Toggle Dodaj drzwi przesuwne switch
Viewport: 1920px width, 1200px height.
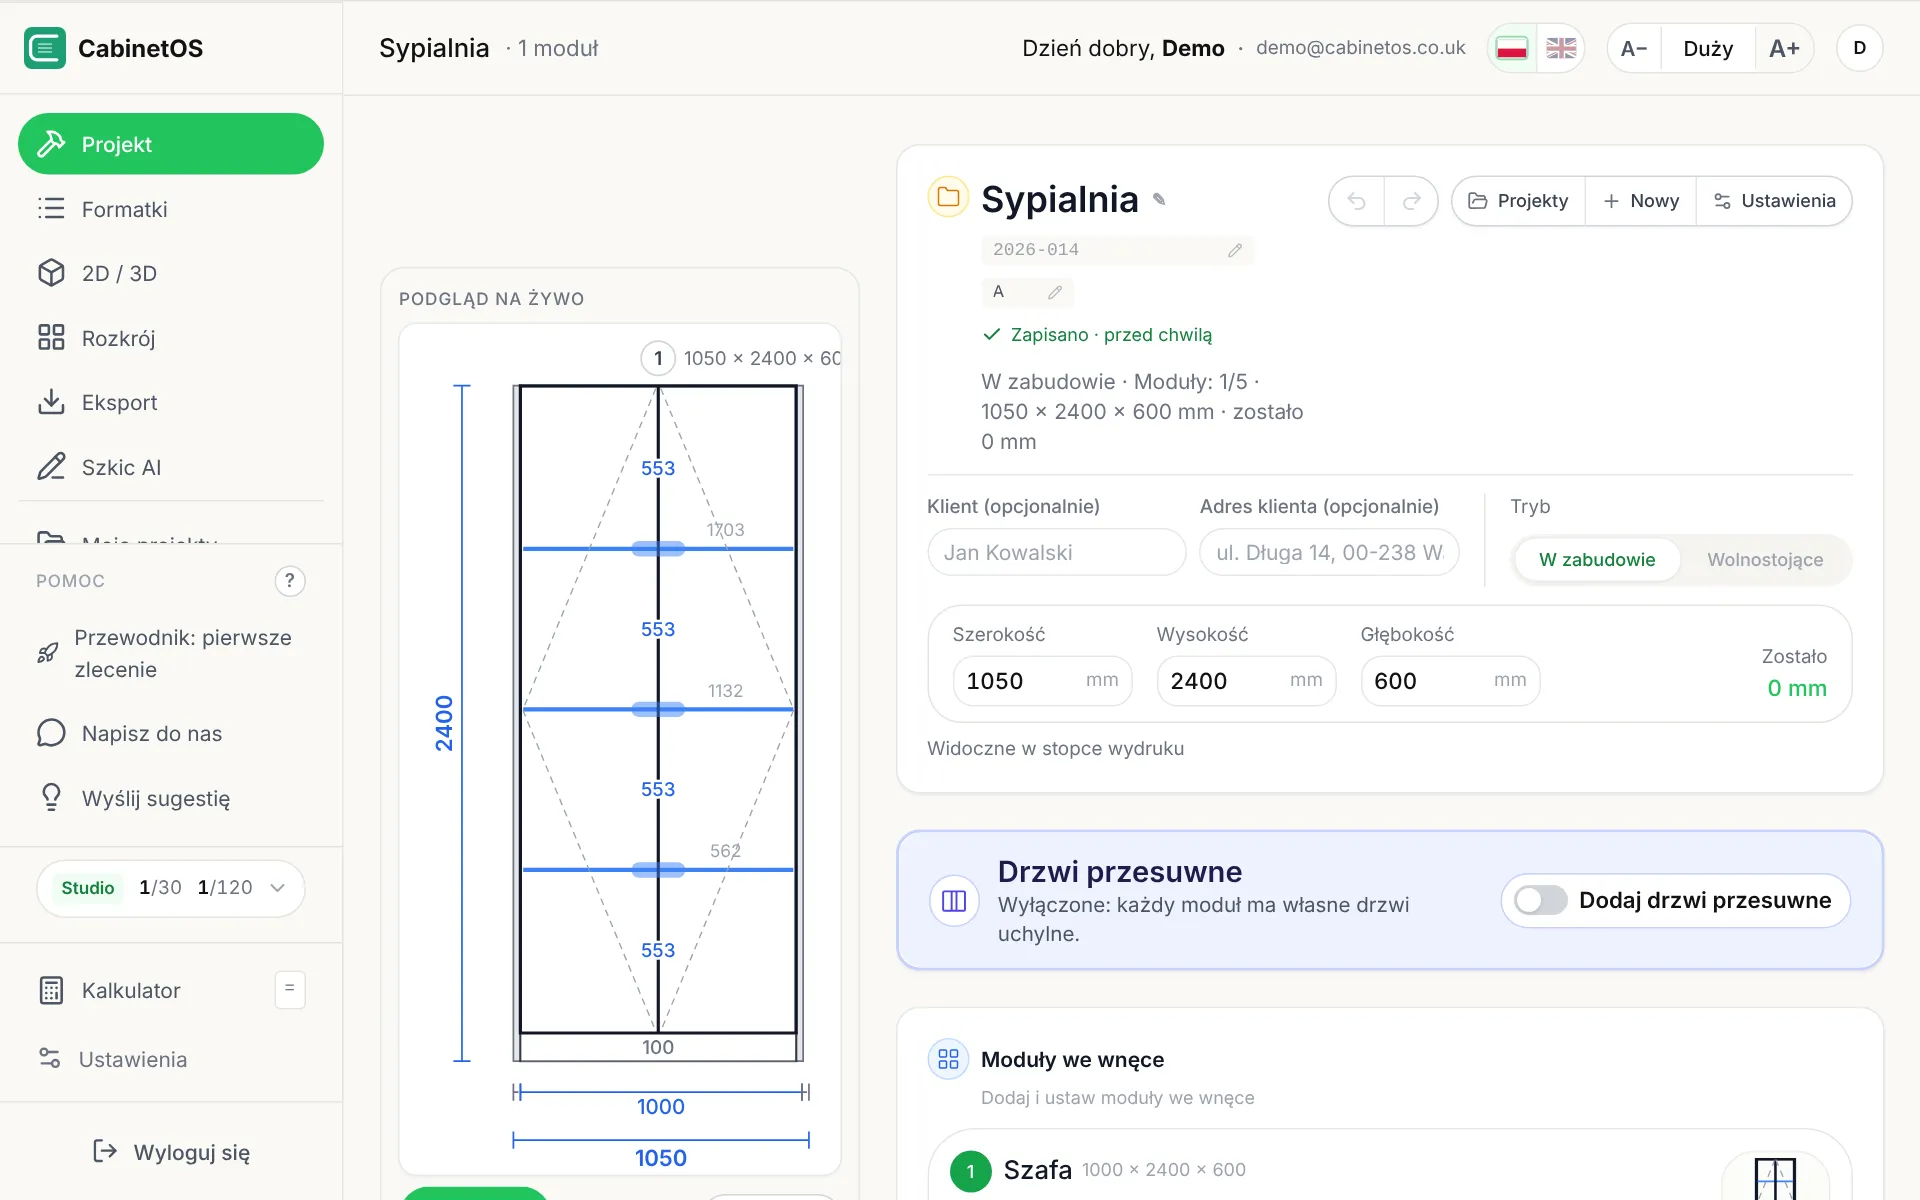point(1540,900)
